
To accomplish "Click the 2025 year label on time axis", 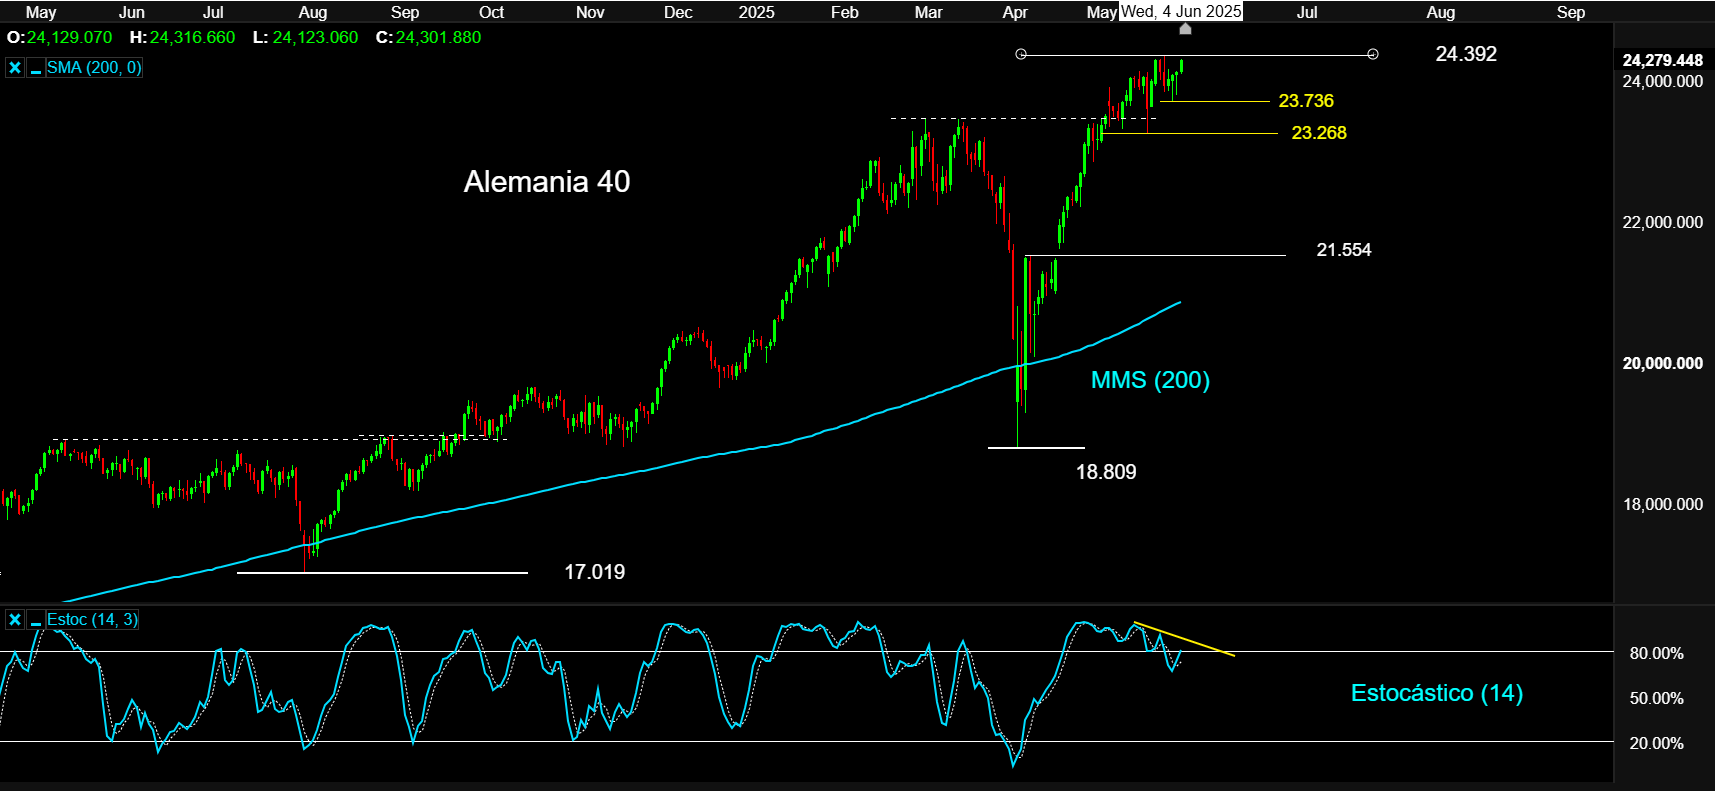I will 756,12.
